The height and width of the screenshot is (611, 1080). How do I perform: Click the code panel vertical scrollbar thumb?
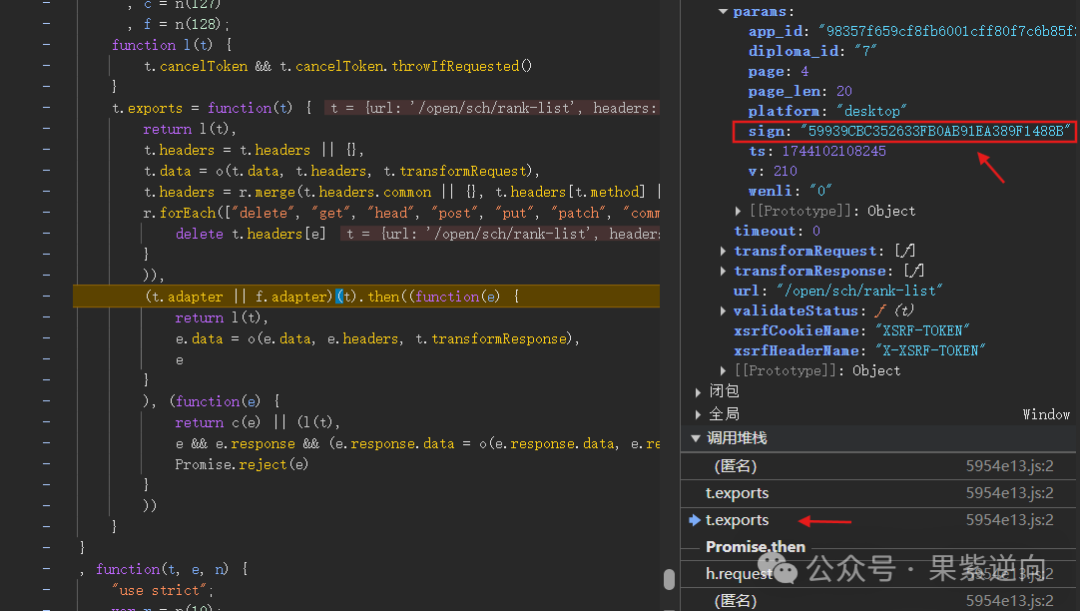pos(669,579)
